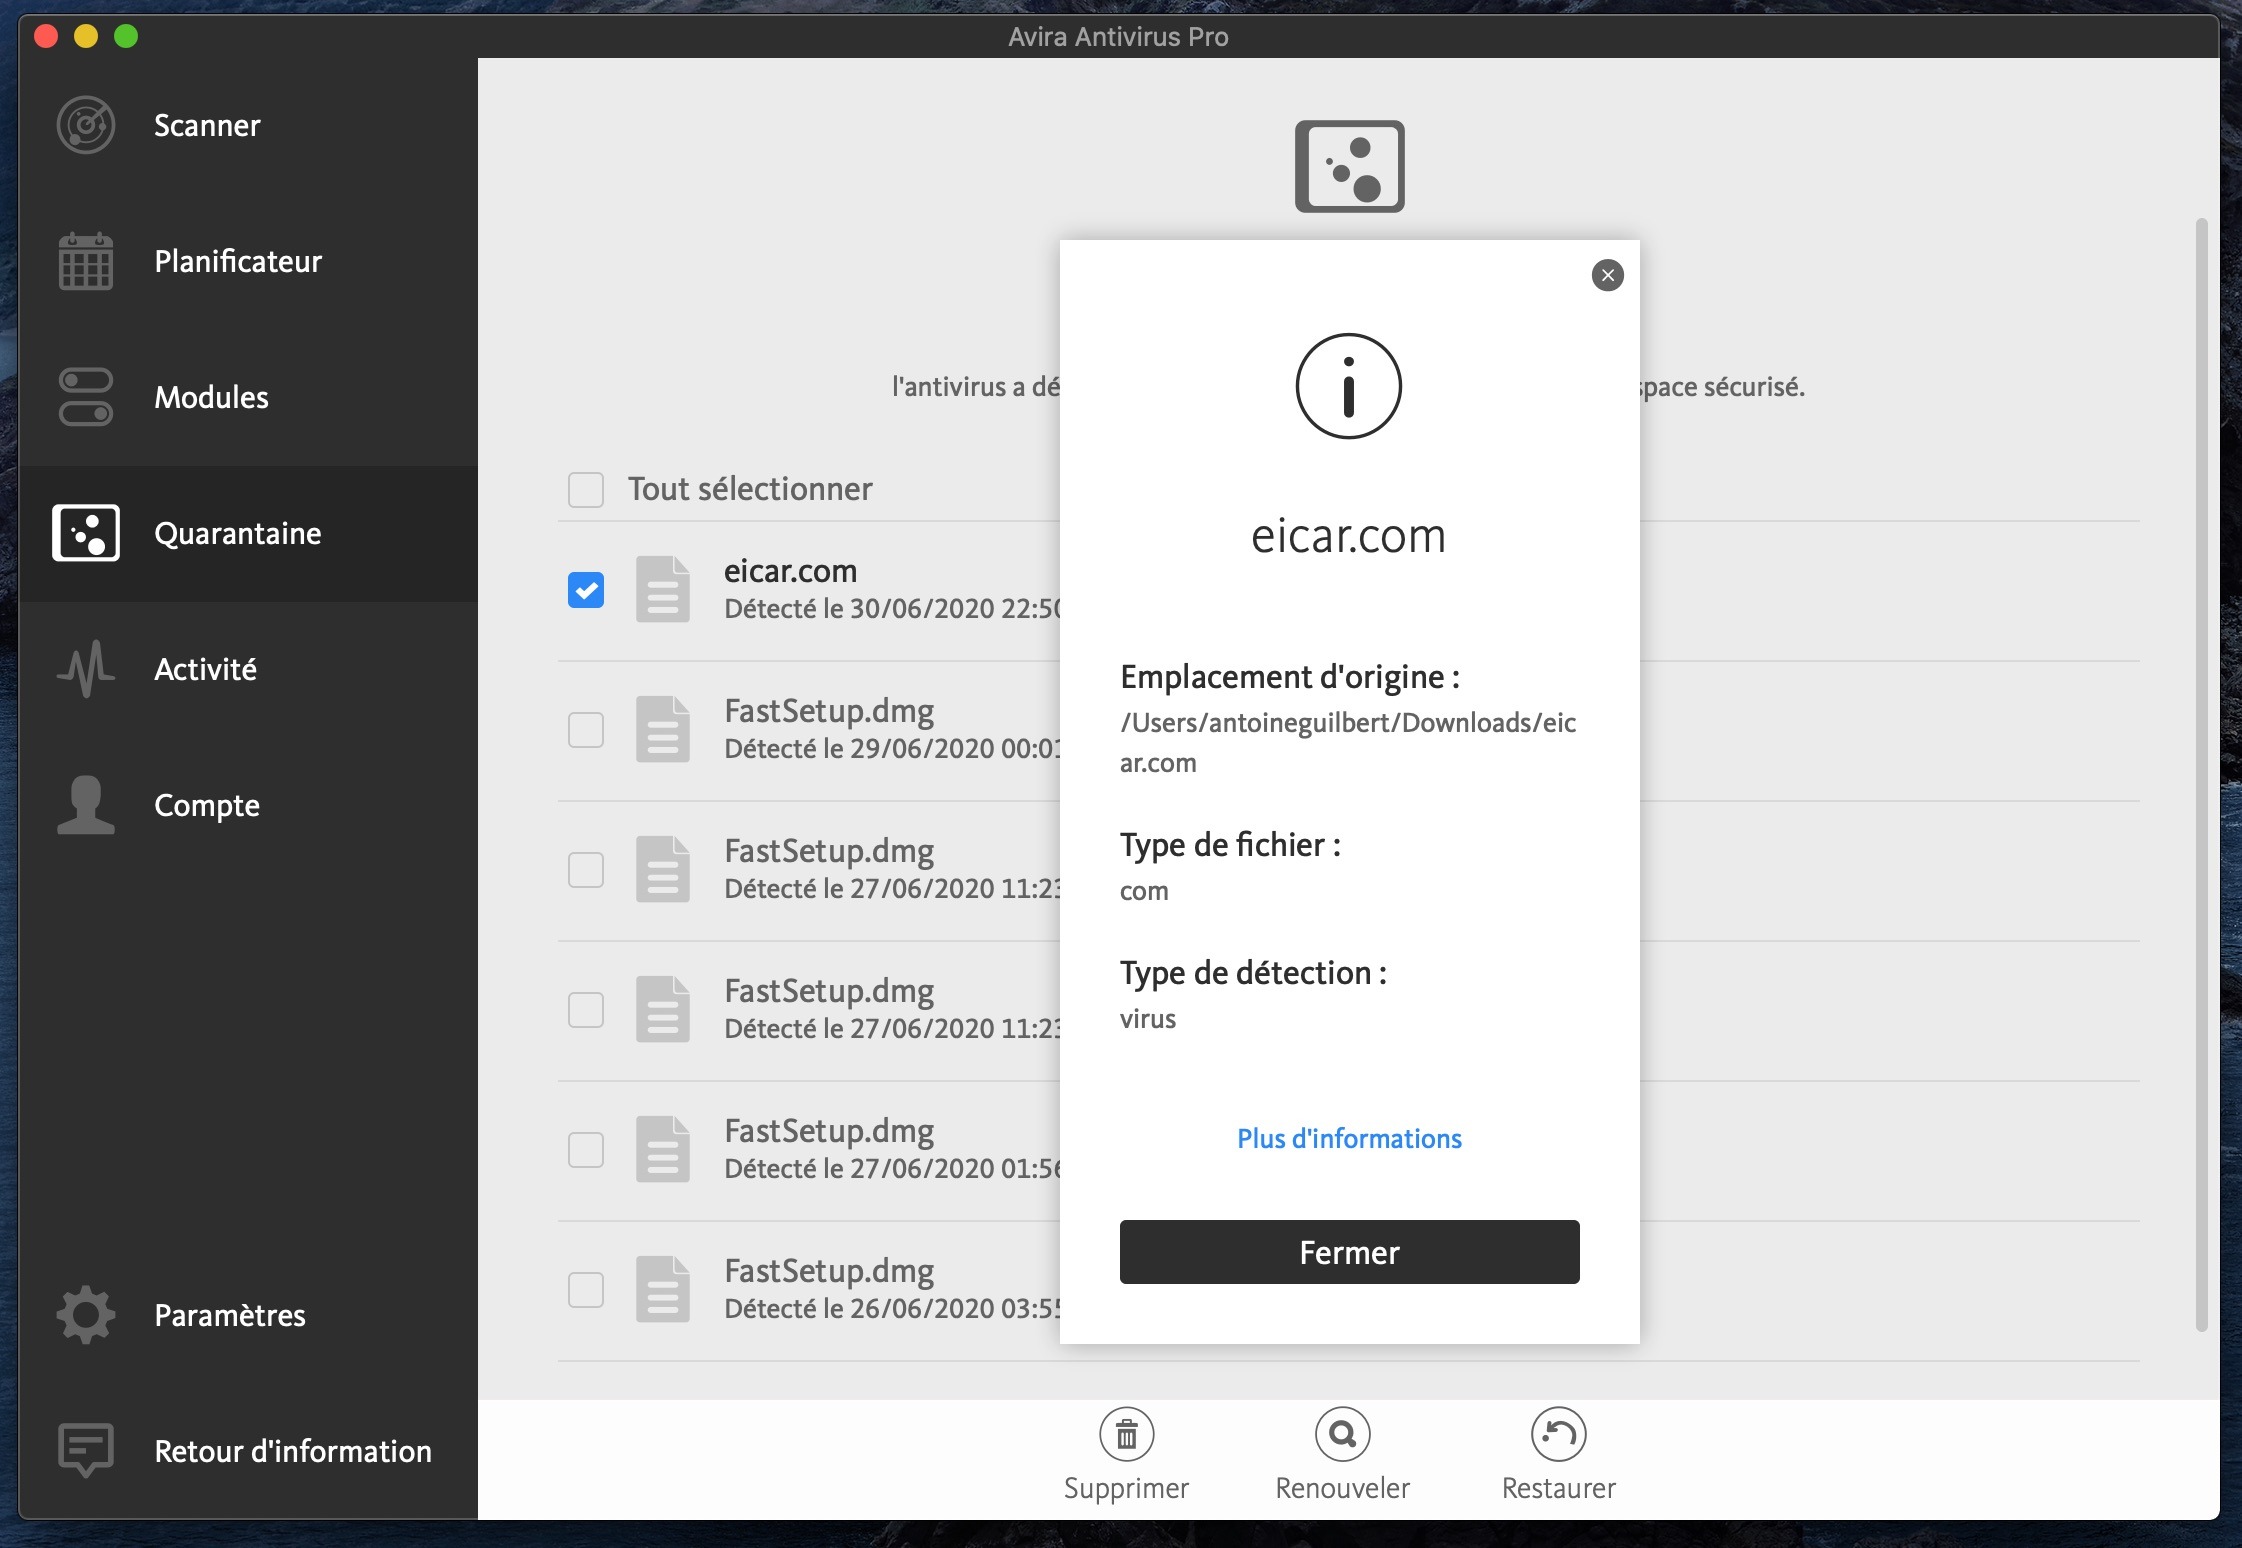Click file icon of FastSetup.dmg 27/06/2020 01:56
Viewport: 2242px width, 1548px height.
pos(663,1149)
